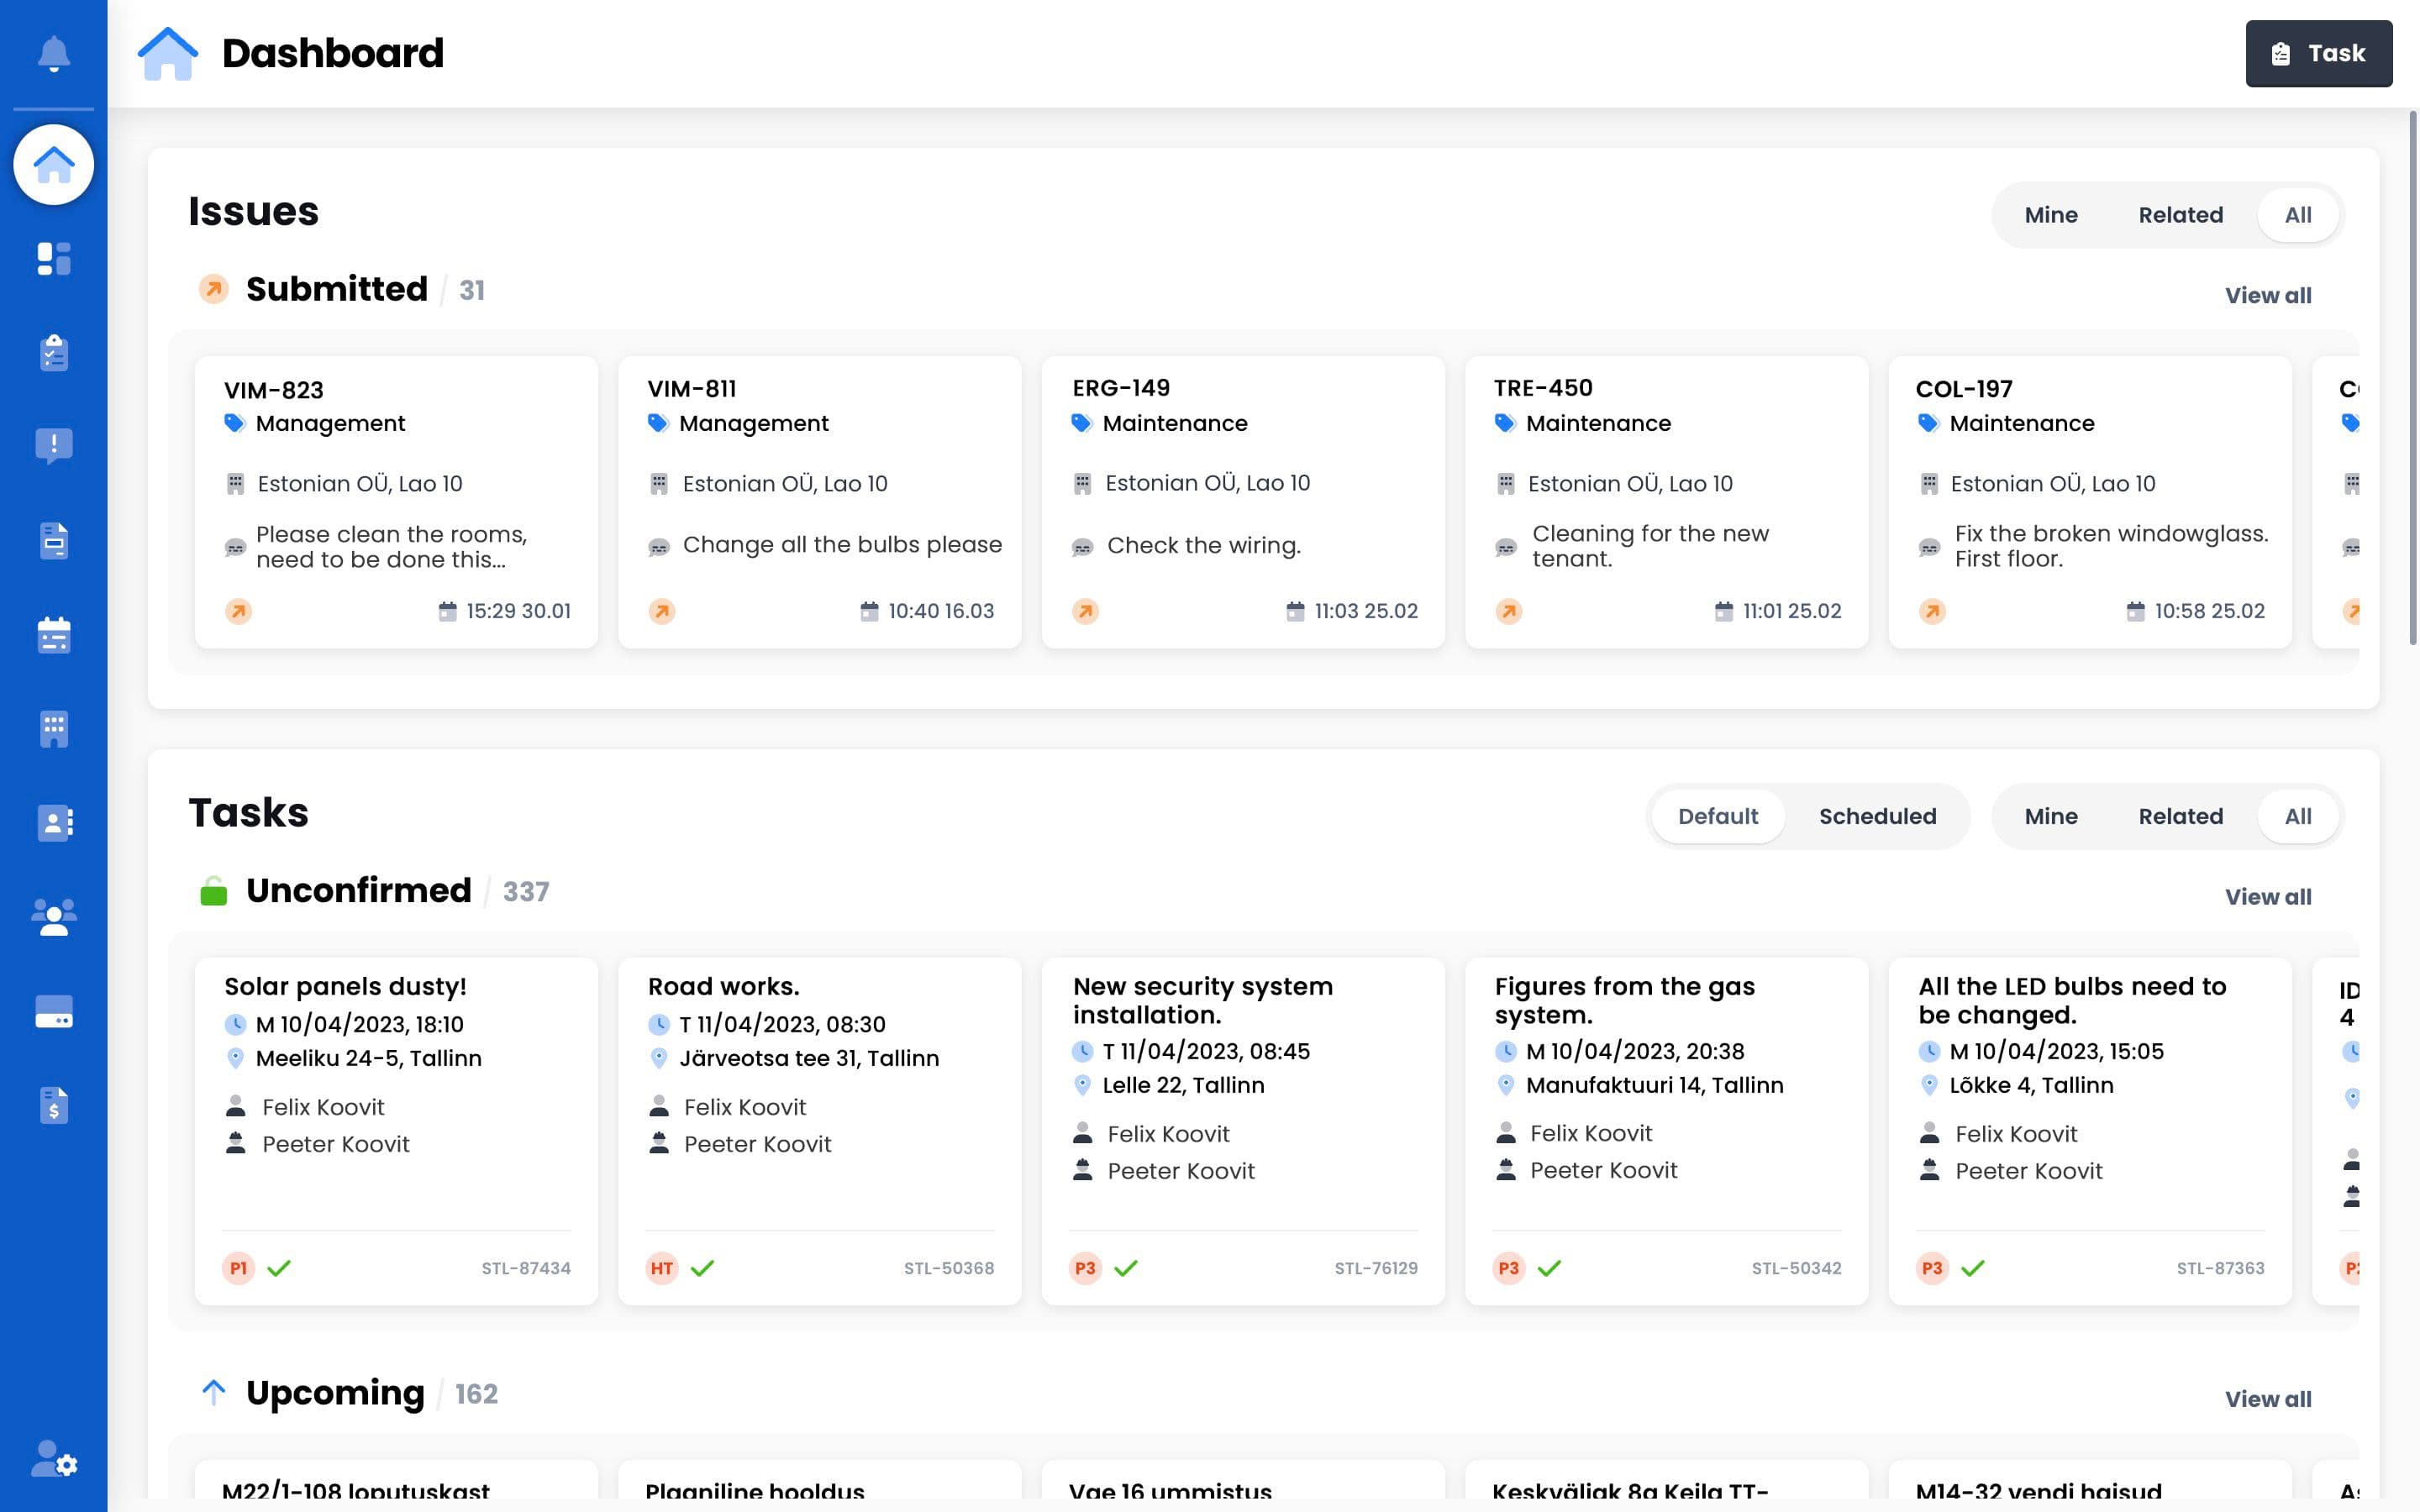Collapse the Upcoming tasks section arrow

[x=213, y=1392]
